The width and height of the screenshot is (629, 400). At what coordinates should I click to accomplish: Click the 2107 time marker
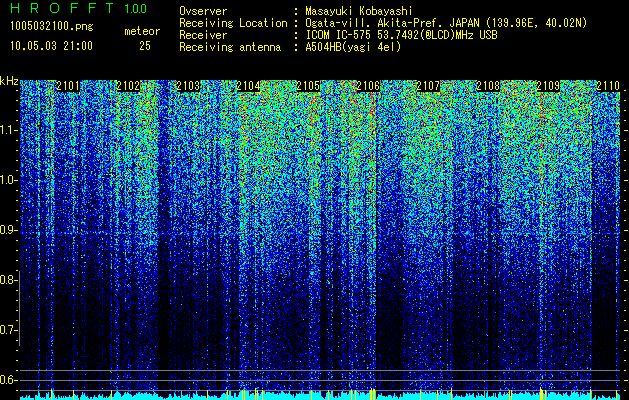click(428, 86)
